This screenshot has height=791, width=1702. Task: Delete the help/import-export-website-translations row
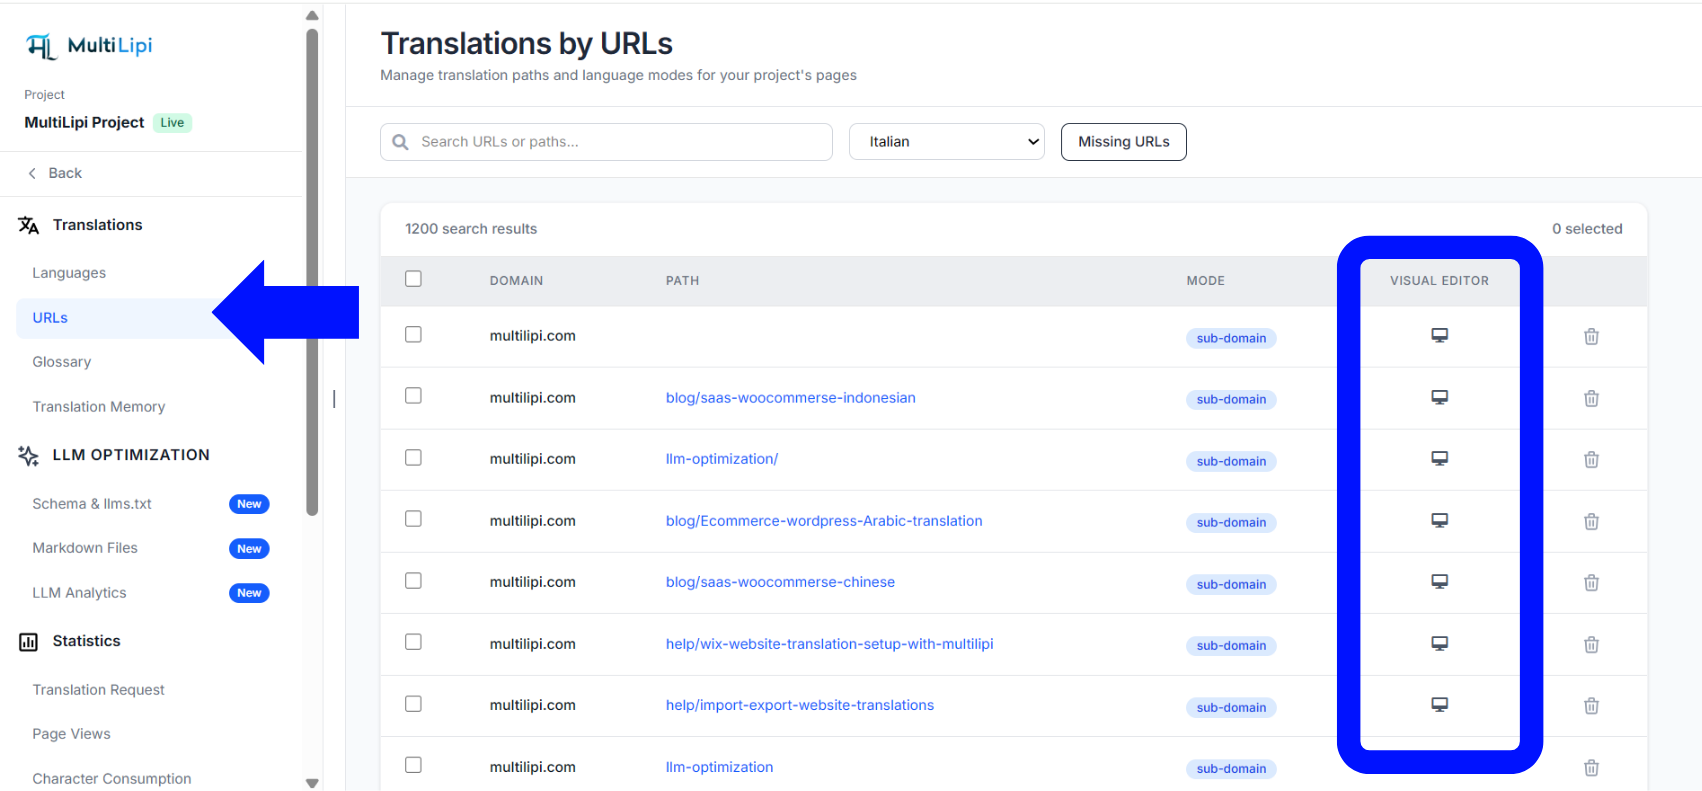tap(1591, 706)
